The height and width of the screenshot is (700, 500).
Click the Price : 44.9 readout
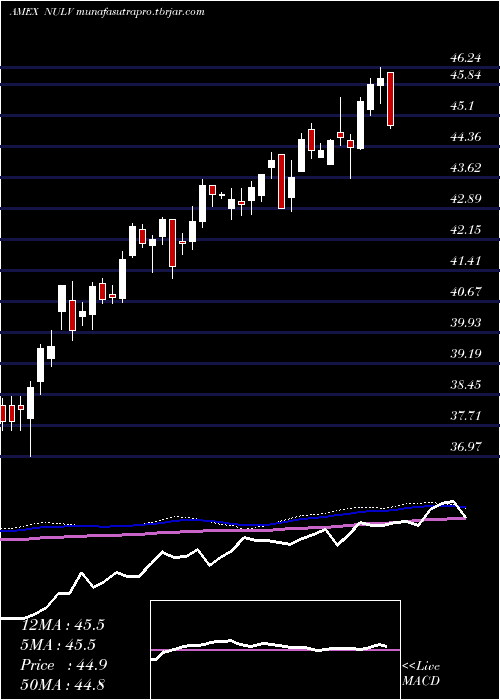pyautogui.click(x=63, y=665)
